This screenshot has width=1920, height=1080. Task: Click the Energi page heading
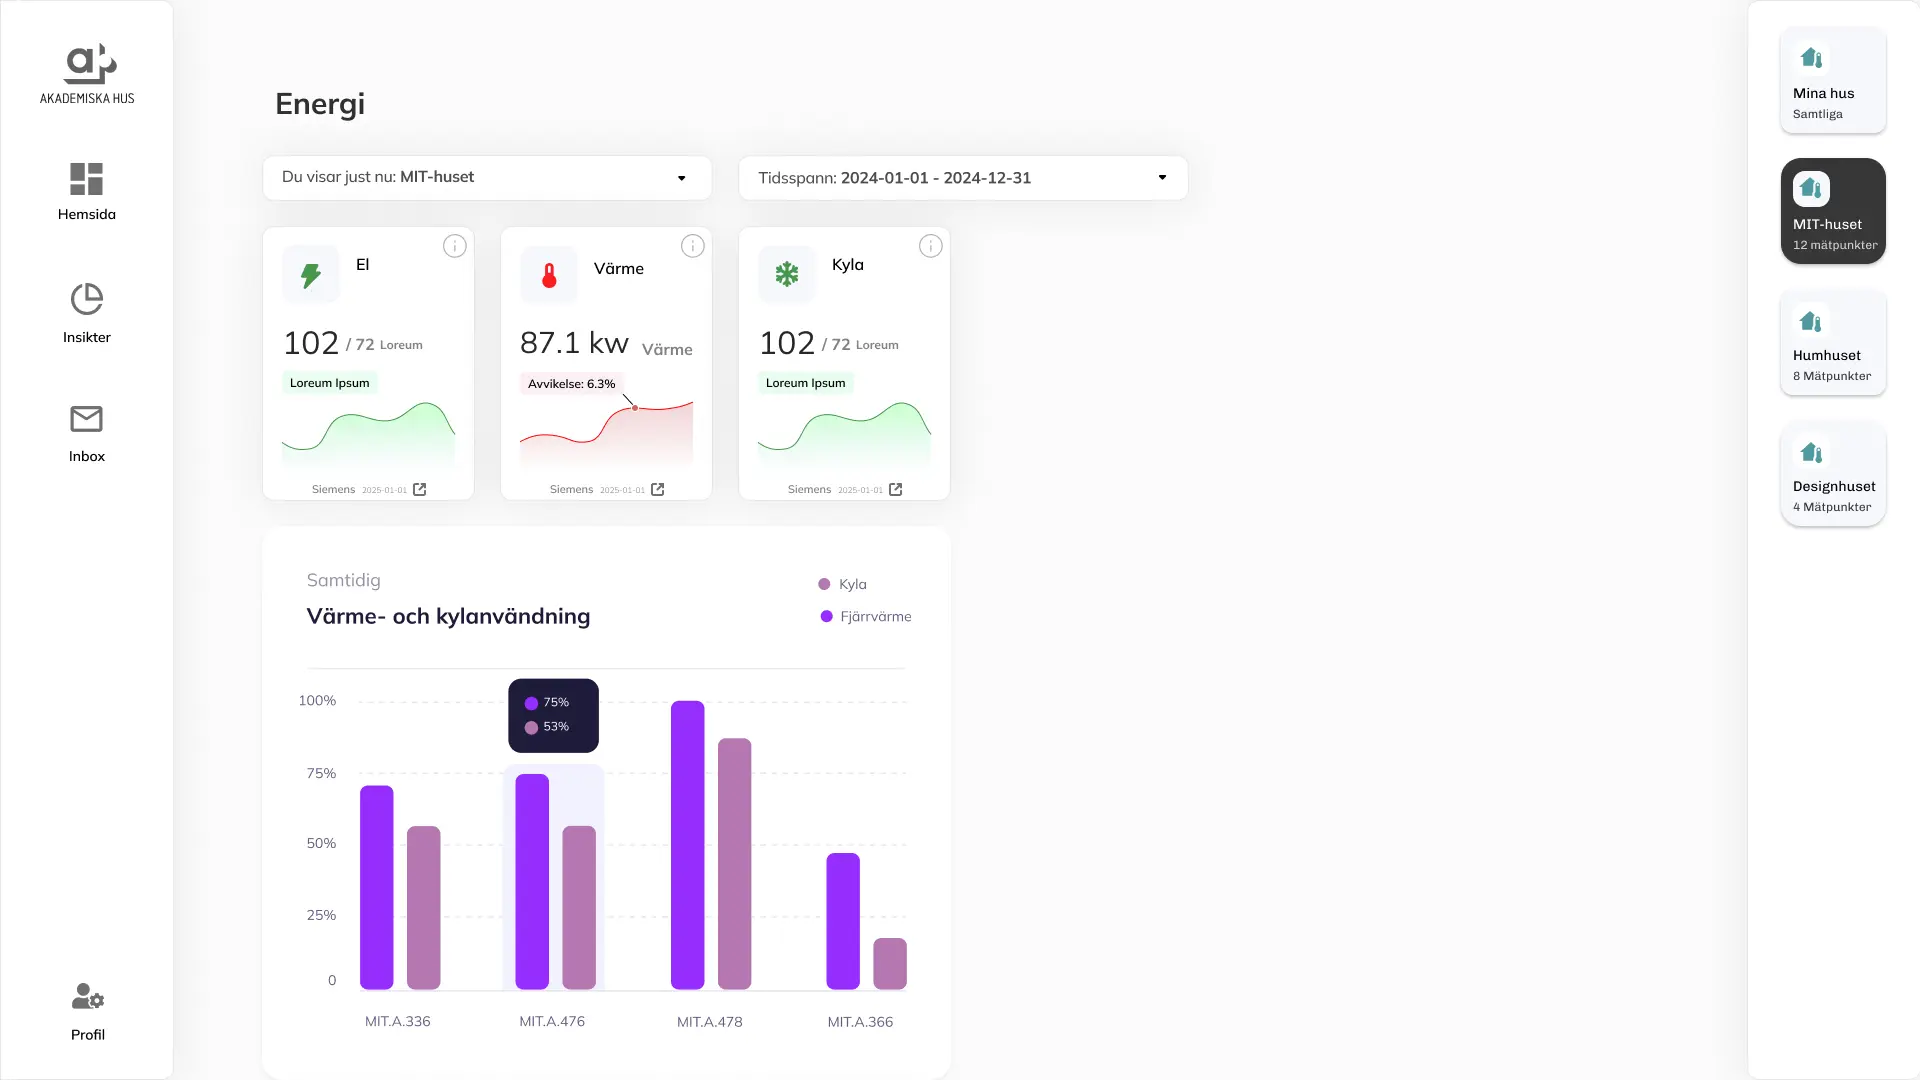[320, 104]
